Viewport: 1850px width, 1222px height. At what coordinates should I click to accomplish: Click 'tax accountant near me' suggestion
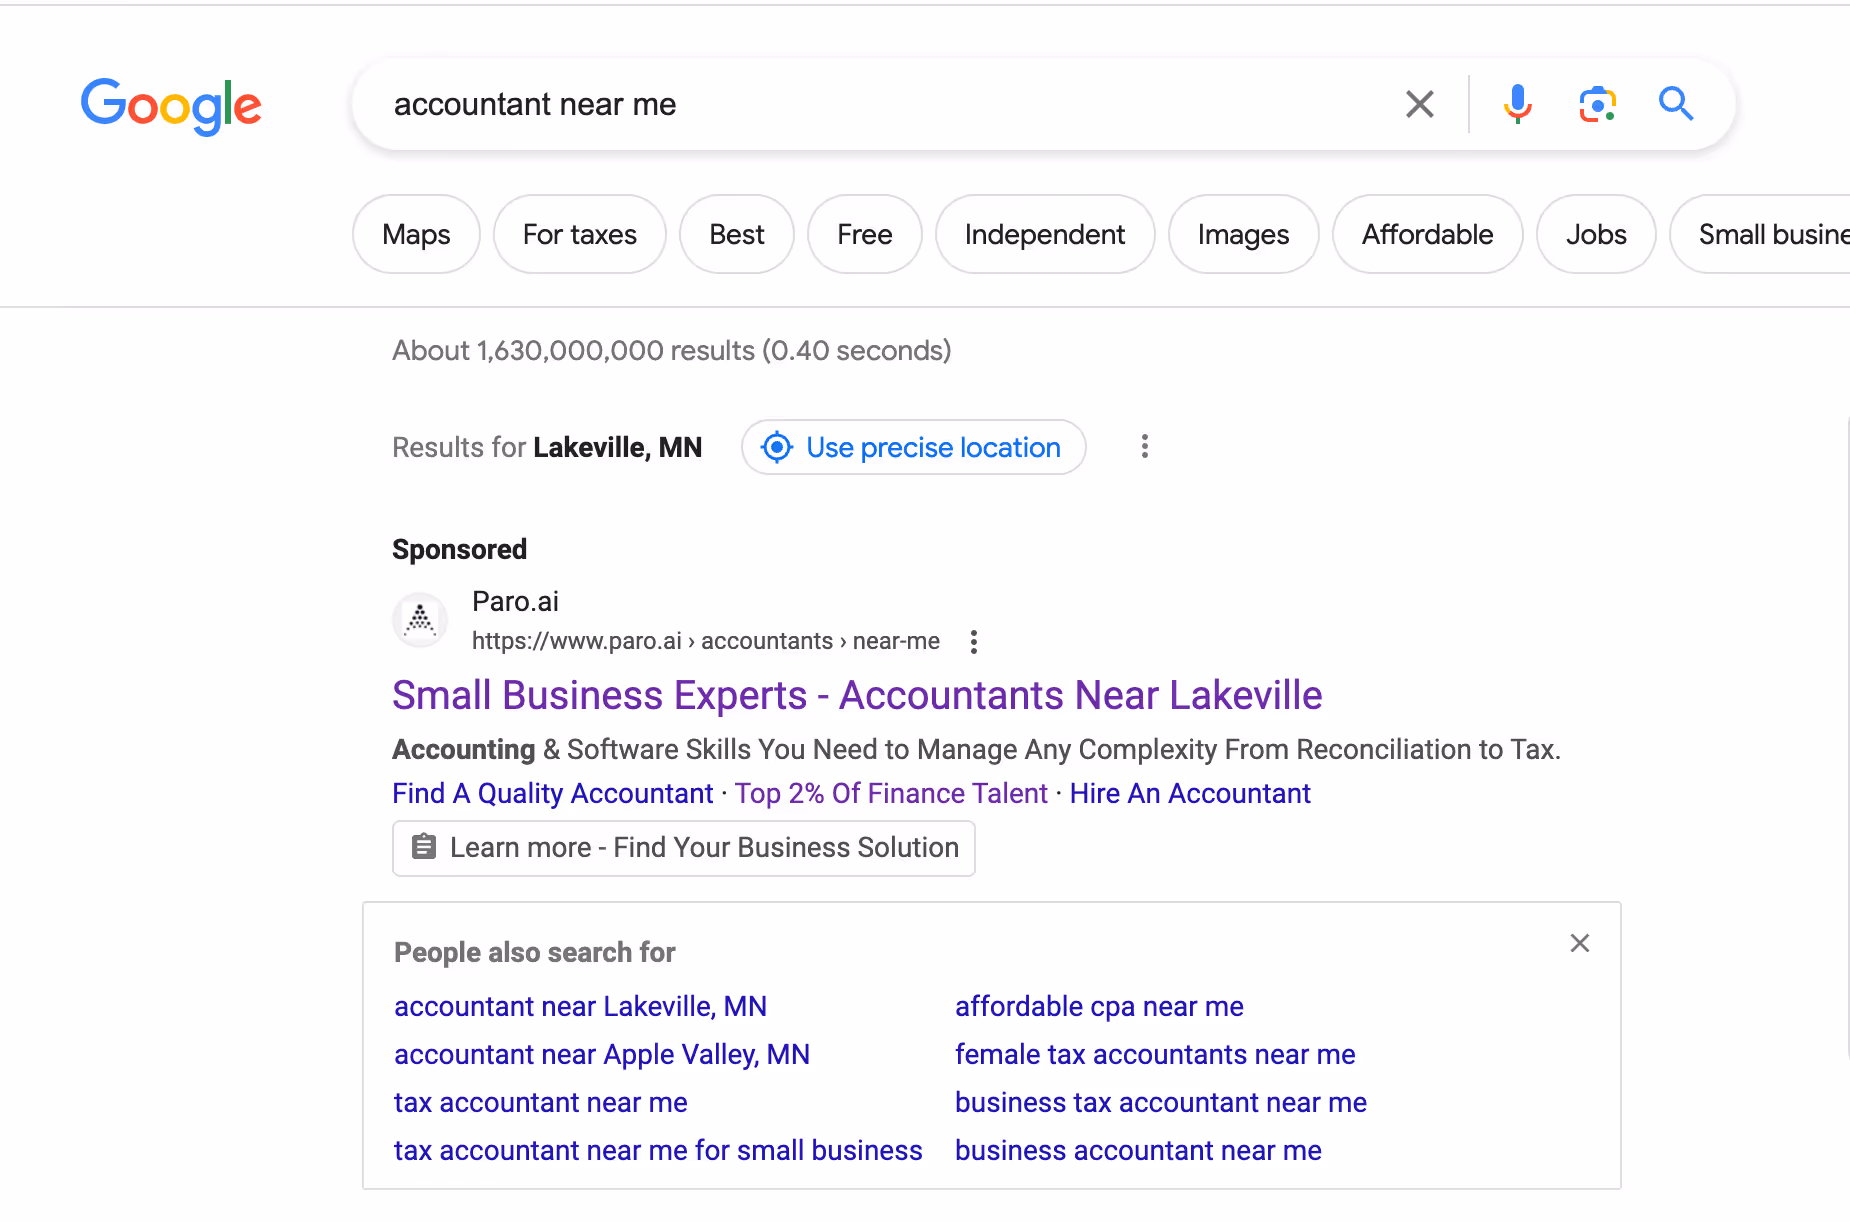point(541,1102)
